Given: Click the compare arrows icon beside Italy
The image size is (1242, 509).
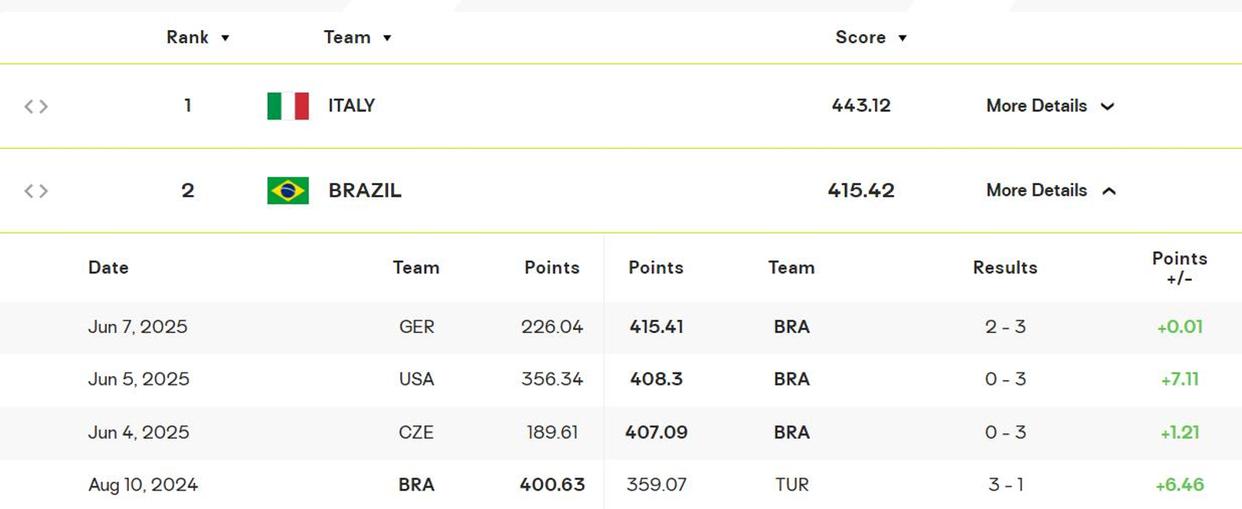Looking at the screenshot, I should tap(36, 106).
